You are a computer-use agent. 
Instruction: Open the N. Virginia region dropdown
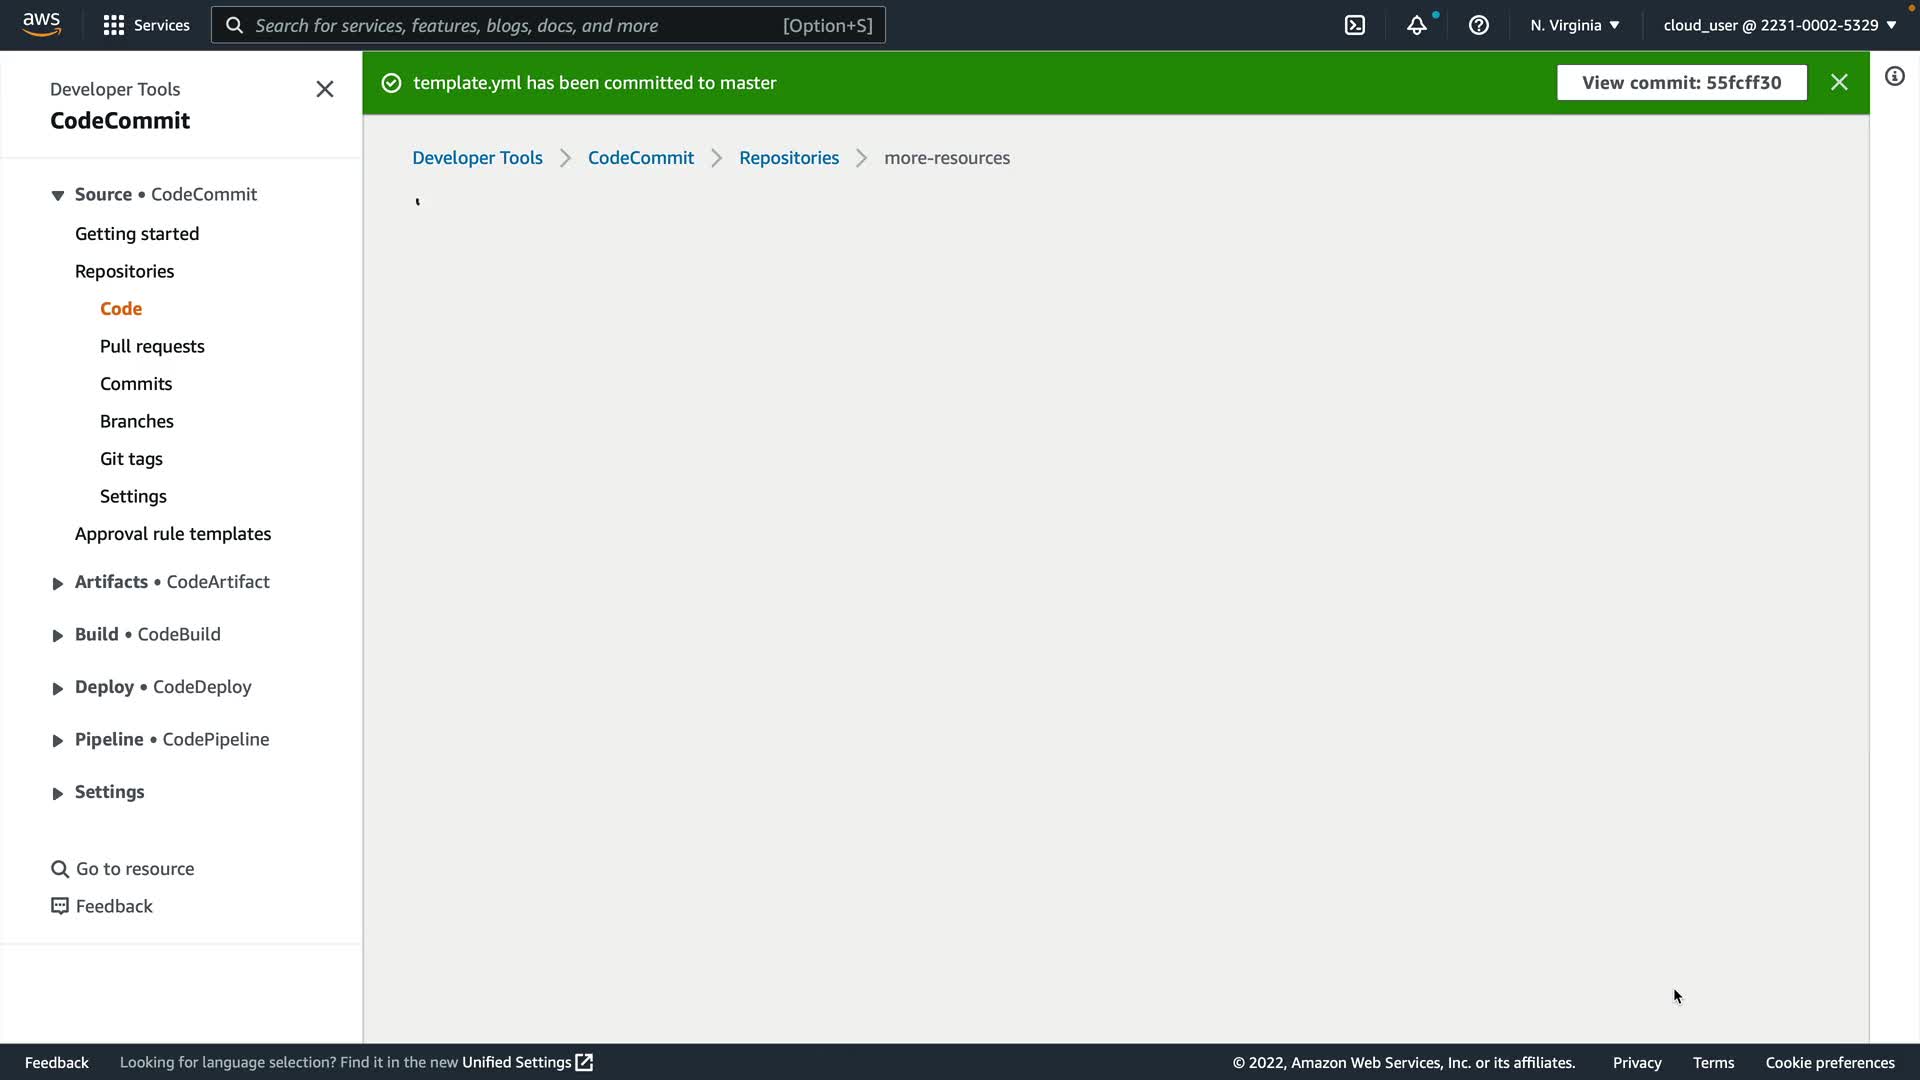pos(1574,25)
